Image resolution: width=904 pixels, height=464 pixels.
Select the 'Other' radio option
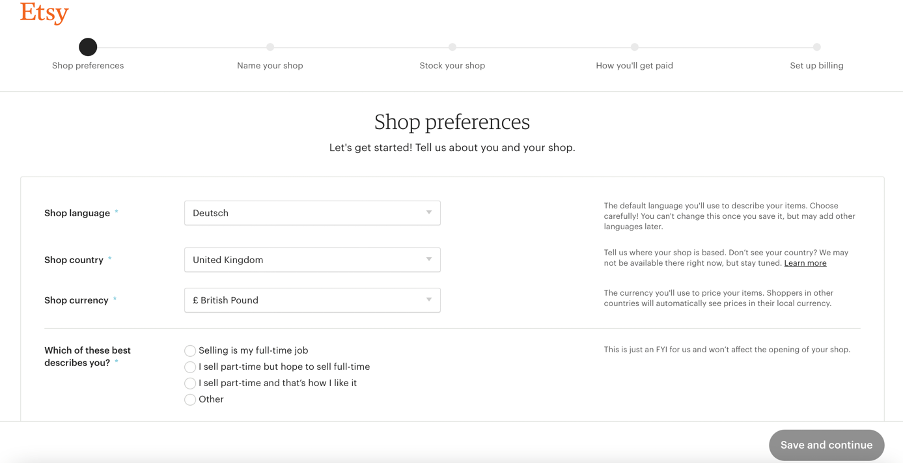(191, 399)
